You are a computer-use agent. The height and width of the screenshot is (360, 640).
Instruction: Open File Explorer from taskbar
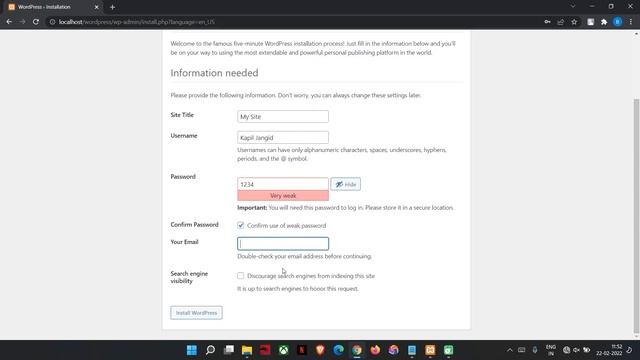[x=247, y=350]
